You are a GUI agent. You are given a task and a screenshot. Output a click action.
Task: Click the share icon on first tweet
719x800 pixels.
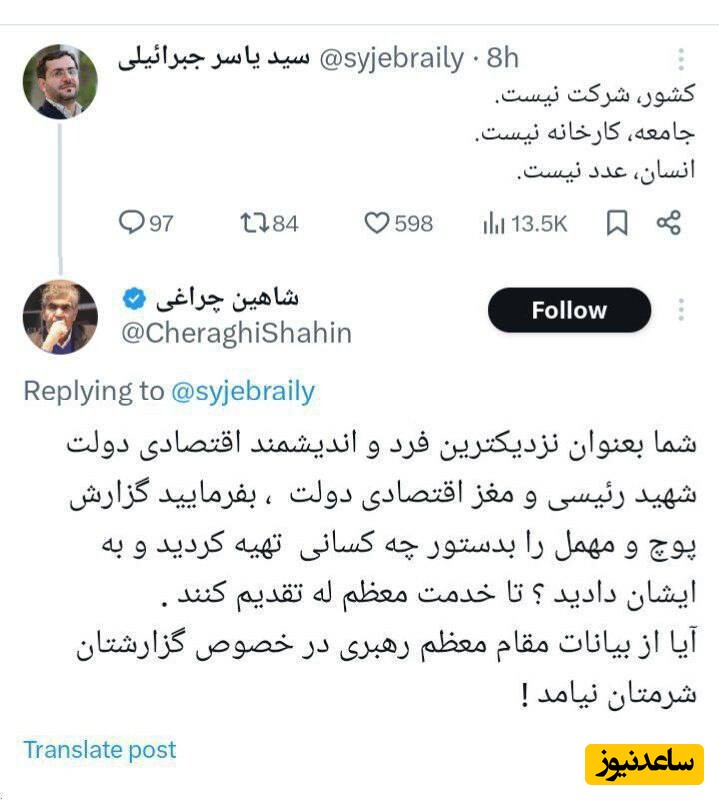(x=668, y=223)
